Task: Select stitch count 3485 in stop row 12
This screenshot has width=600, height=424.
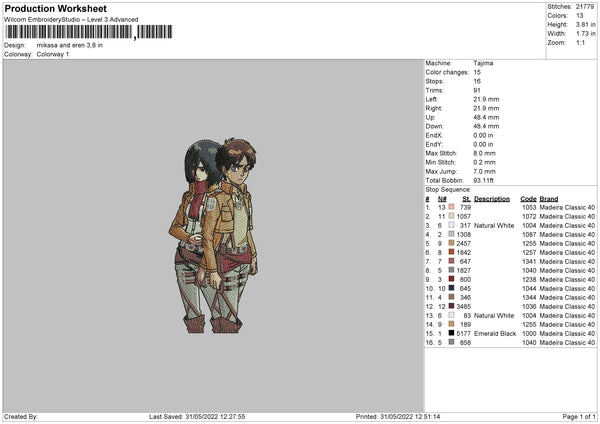Action: click(463, 307)
